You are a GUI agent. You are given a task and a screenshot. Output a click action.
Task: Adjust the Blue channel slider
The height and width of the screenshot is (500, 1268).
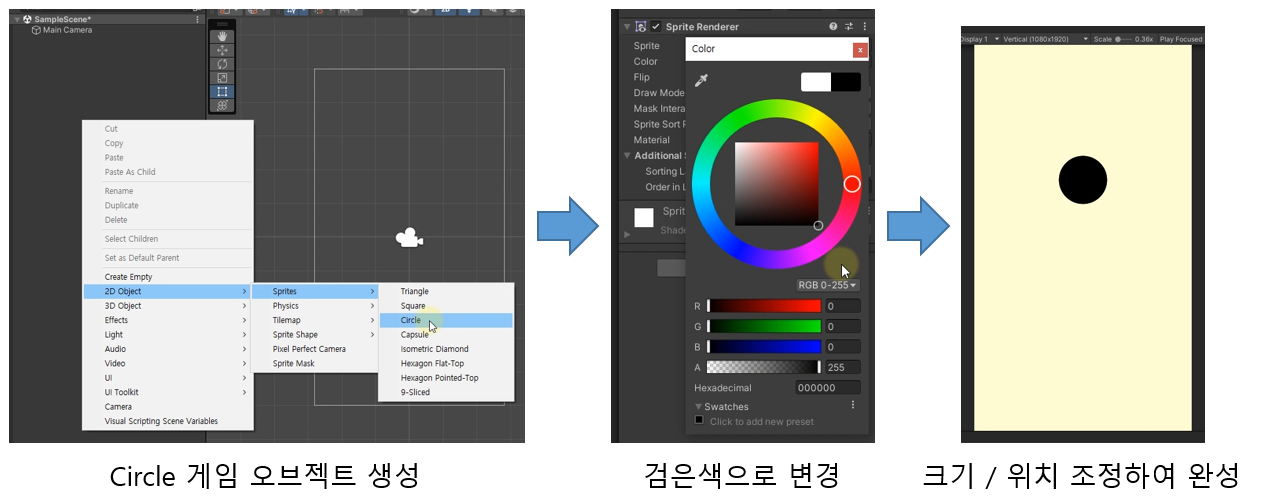coord(764,347)
